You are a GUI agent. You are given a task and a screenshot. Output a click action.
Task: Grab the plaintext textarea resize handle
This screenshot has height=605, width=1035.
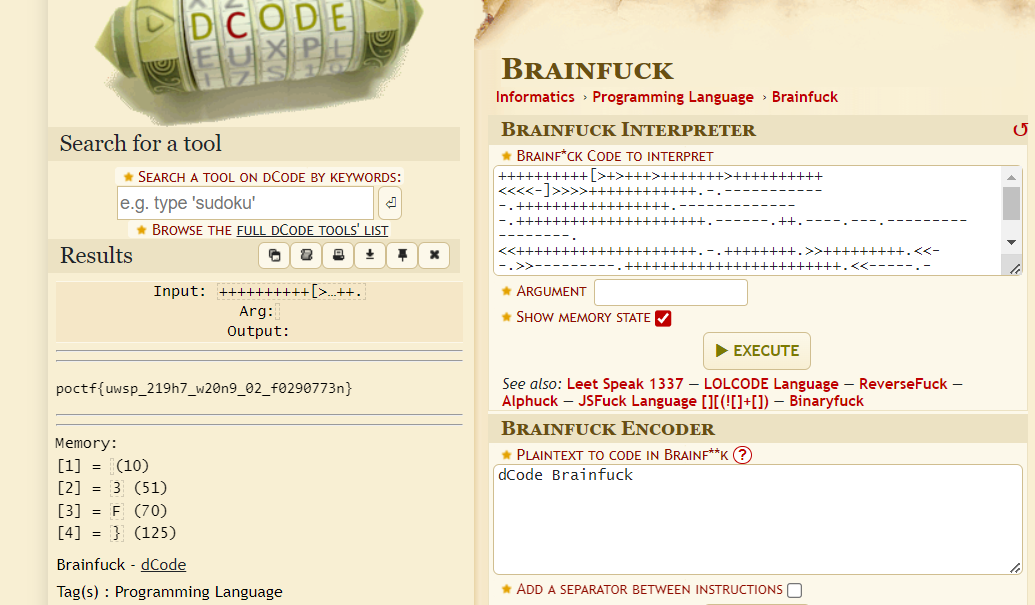coord(1015,567)
